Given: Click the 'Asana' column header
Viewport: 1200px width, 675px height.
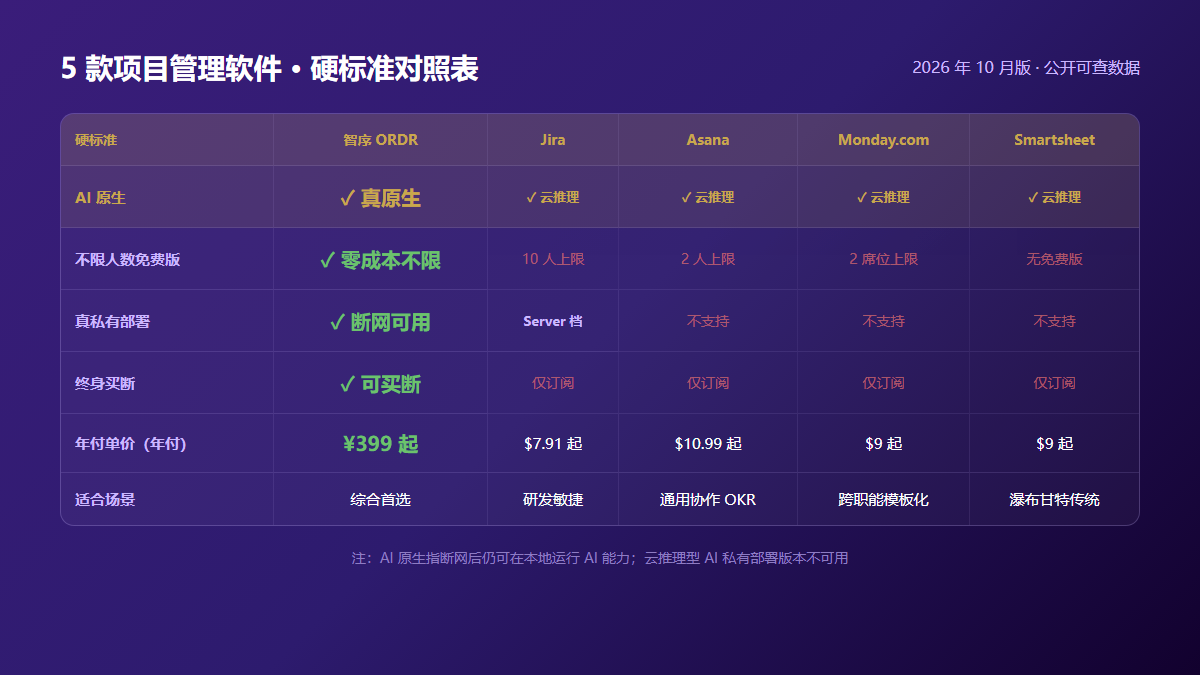Looking at the screenshot, I should 708,140.
